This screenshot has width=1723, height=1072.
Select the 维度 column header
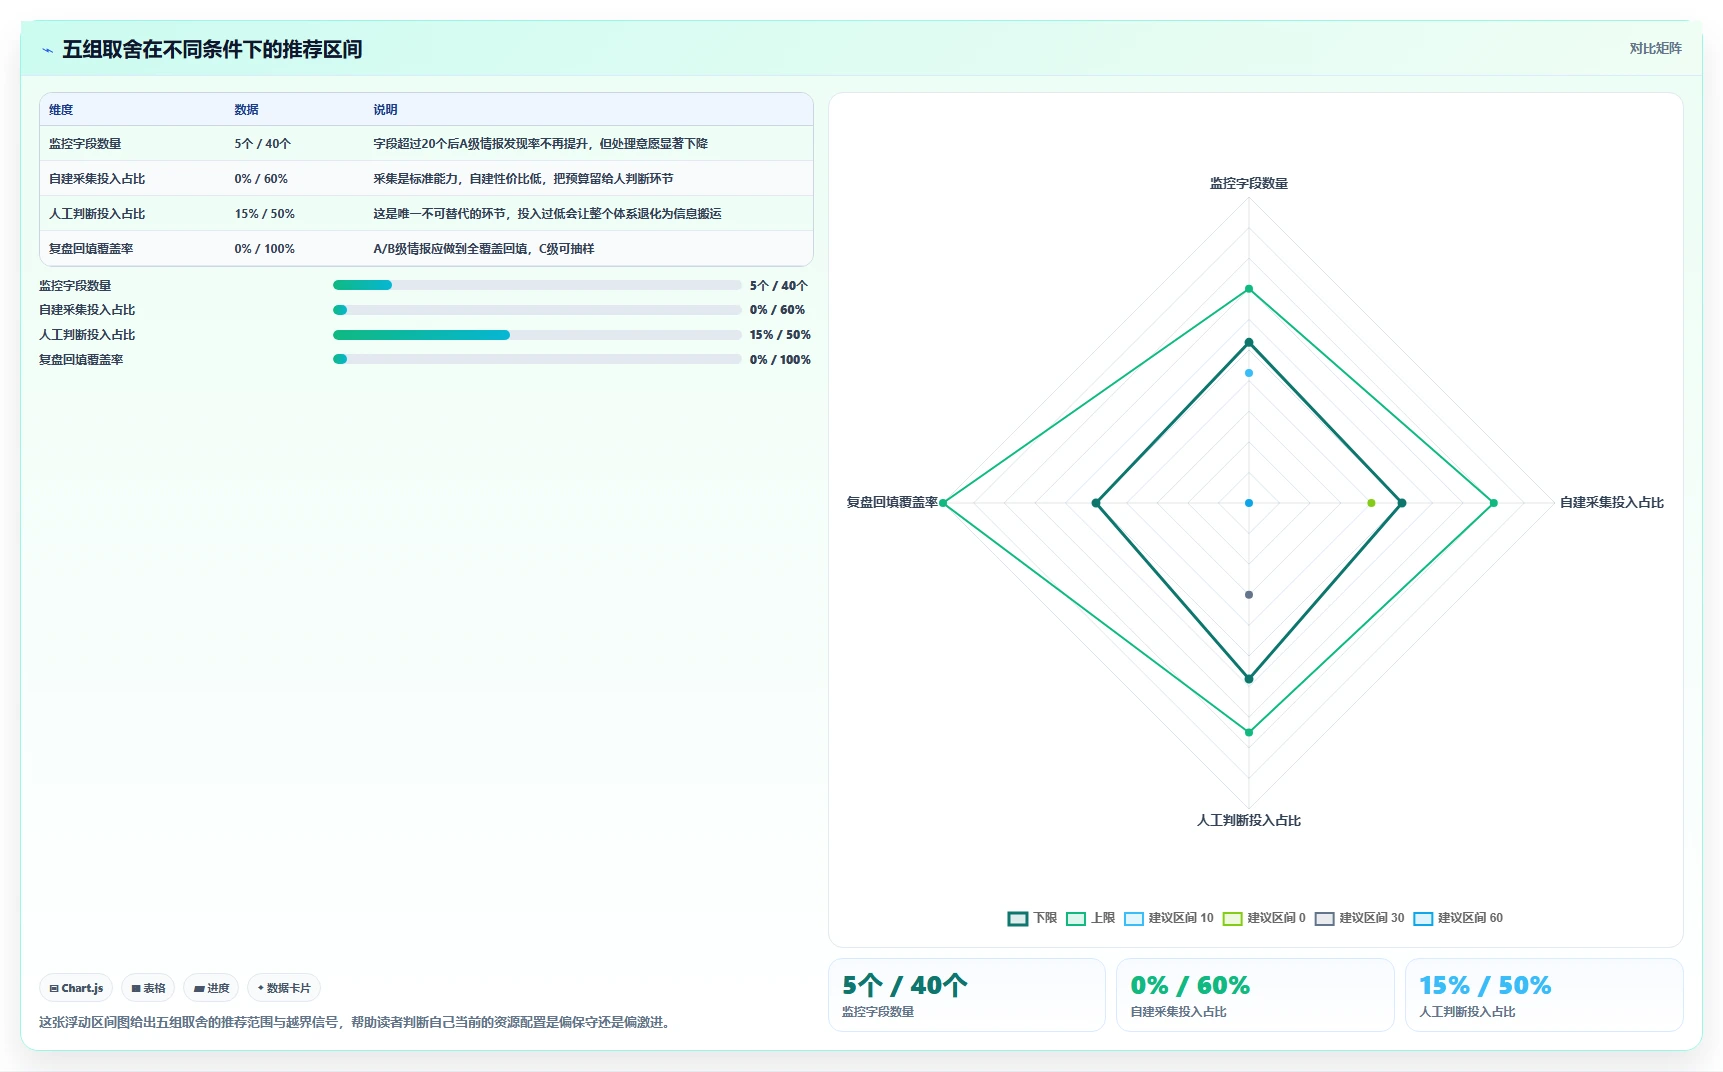click(x=61, y=110)
